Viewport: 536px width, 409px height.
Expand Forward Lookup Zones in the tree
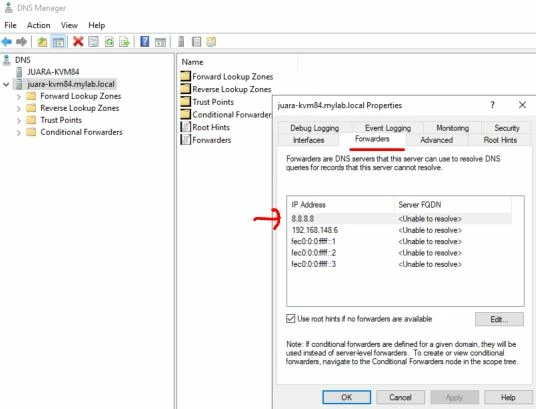click(x=18, y=97)
